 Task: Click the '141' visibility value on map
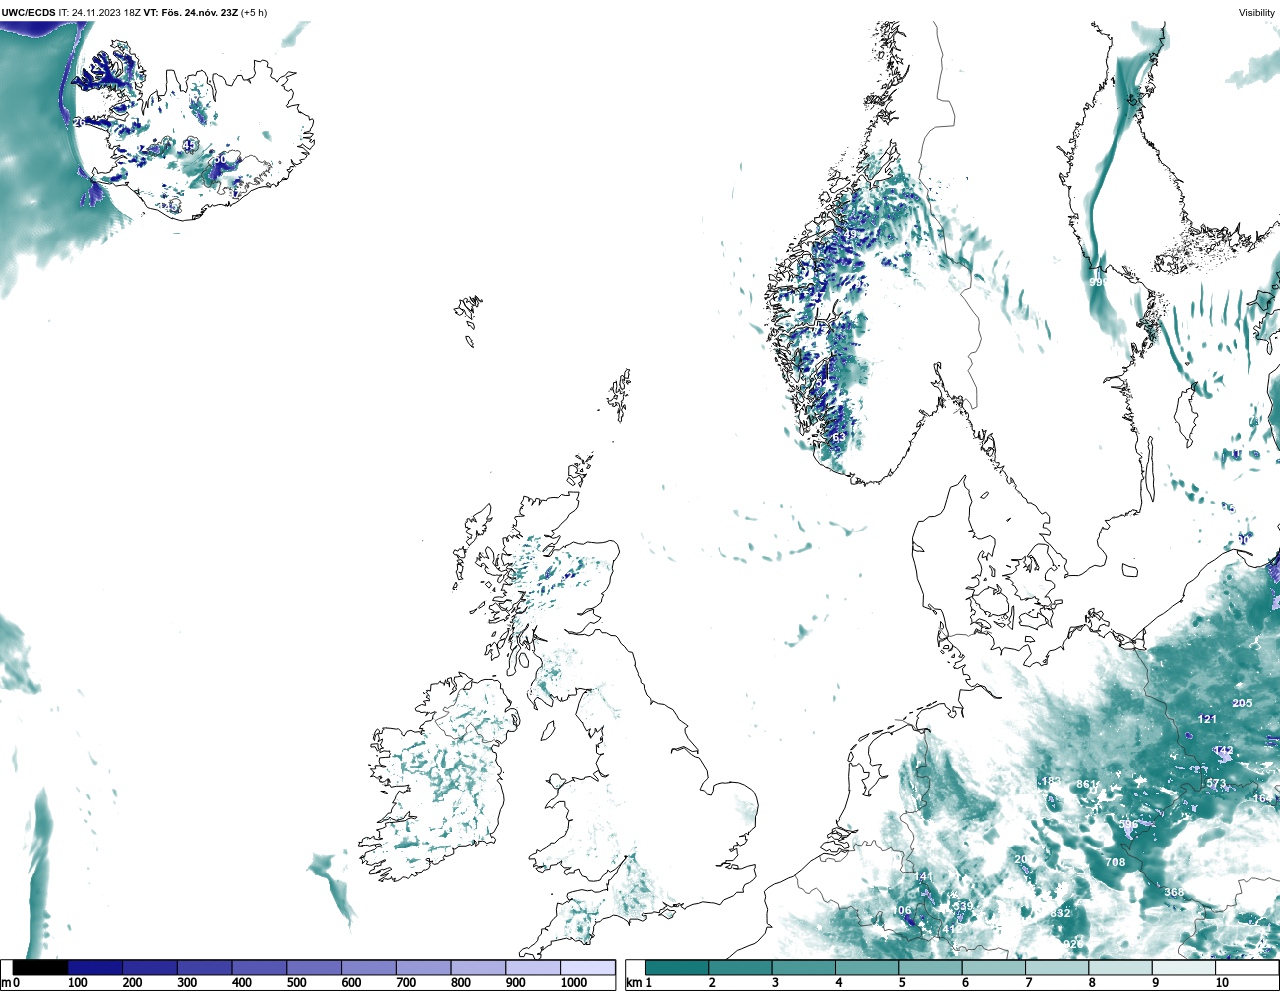[923, 876]
